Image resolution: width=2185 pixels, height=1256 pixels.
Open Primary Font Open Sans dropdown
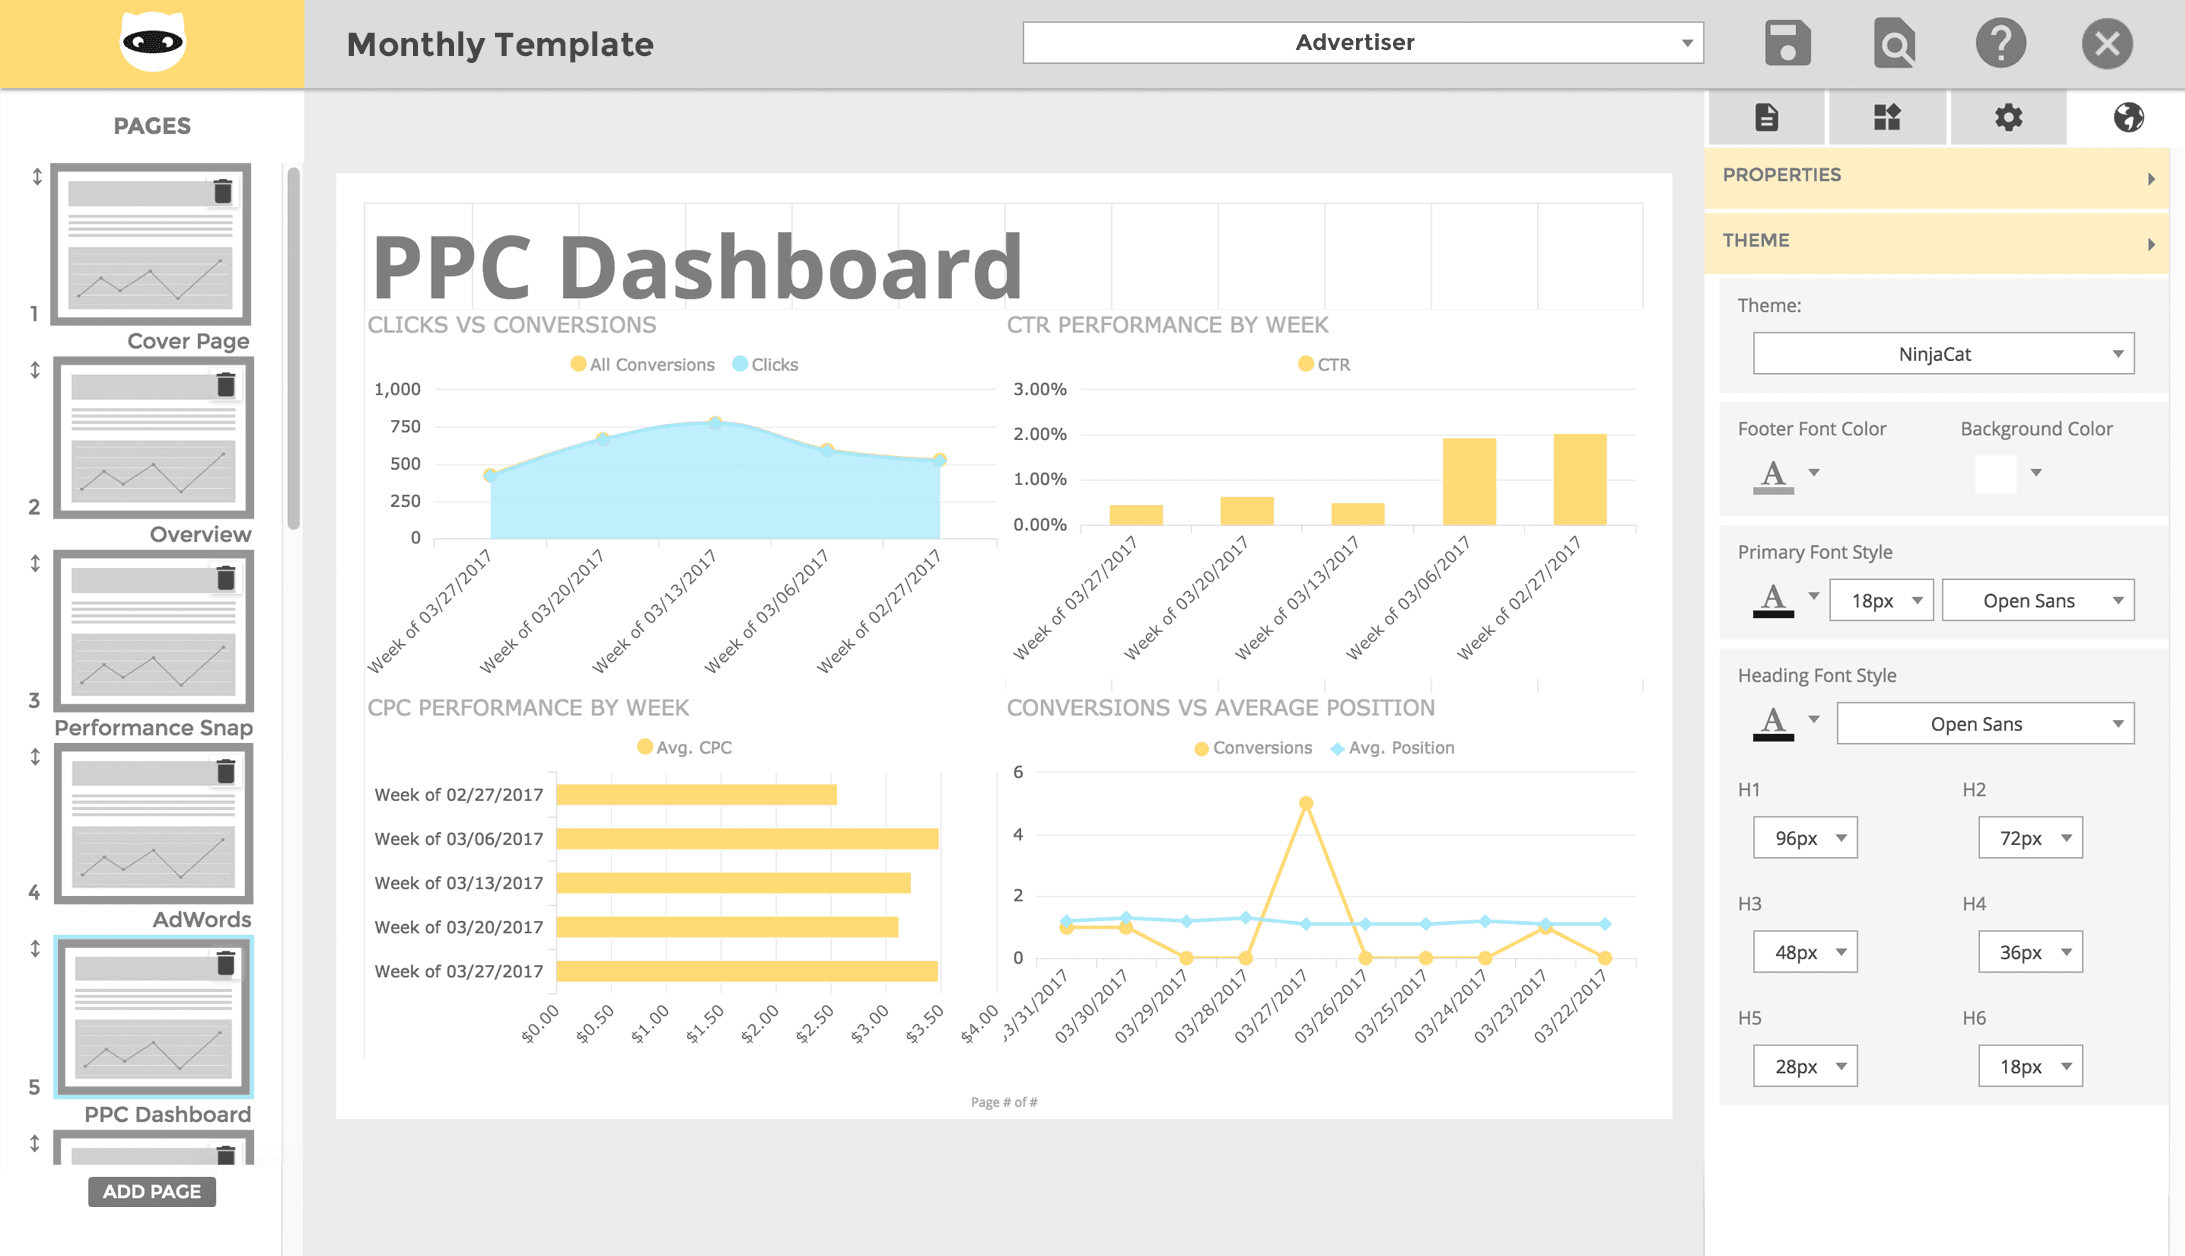tap(2037, 601)
